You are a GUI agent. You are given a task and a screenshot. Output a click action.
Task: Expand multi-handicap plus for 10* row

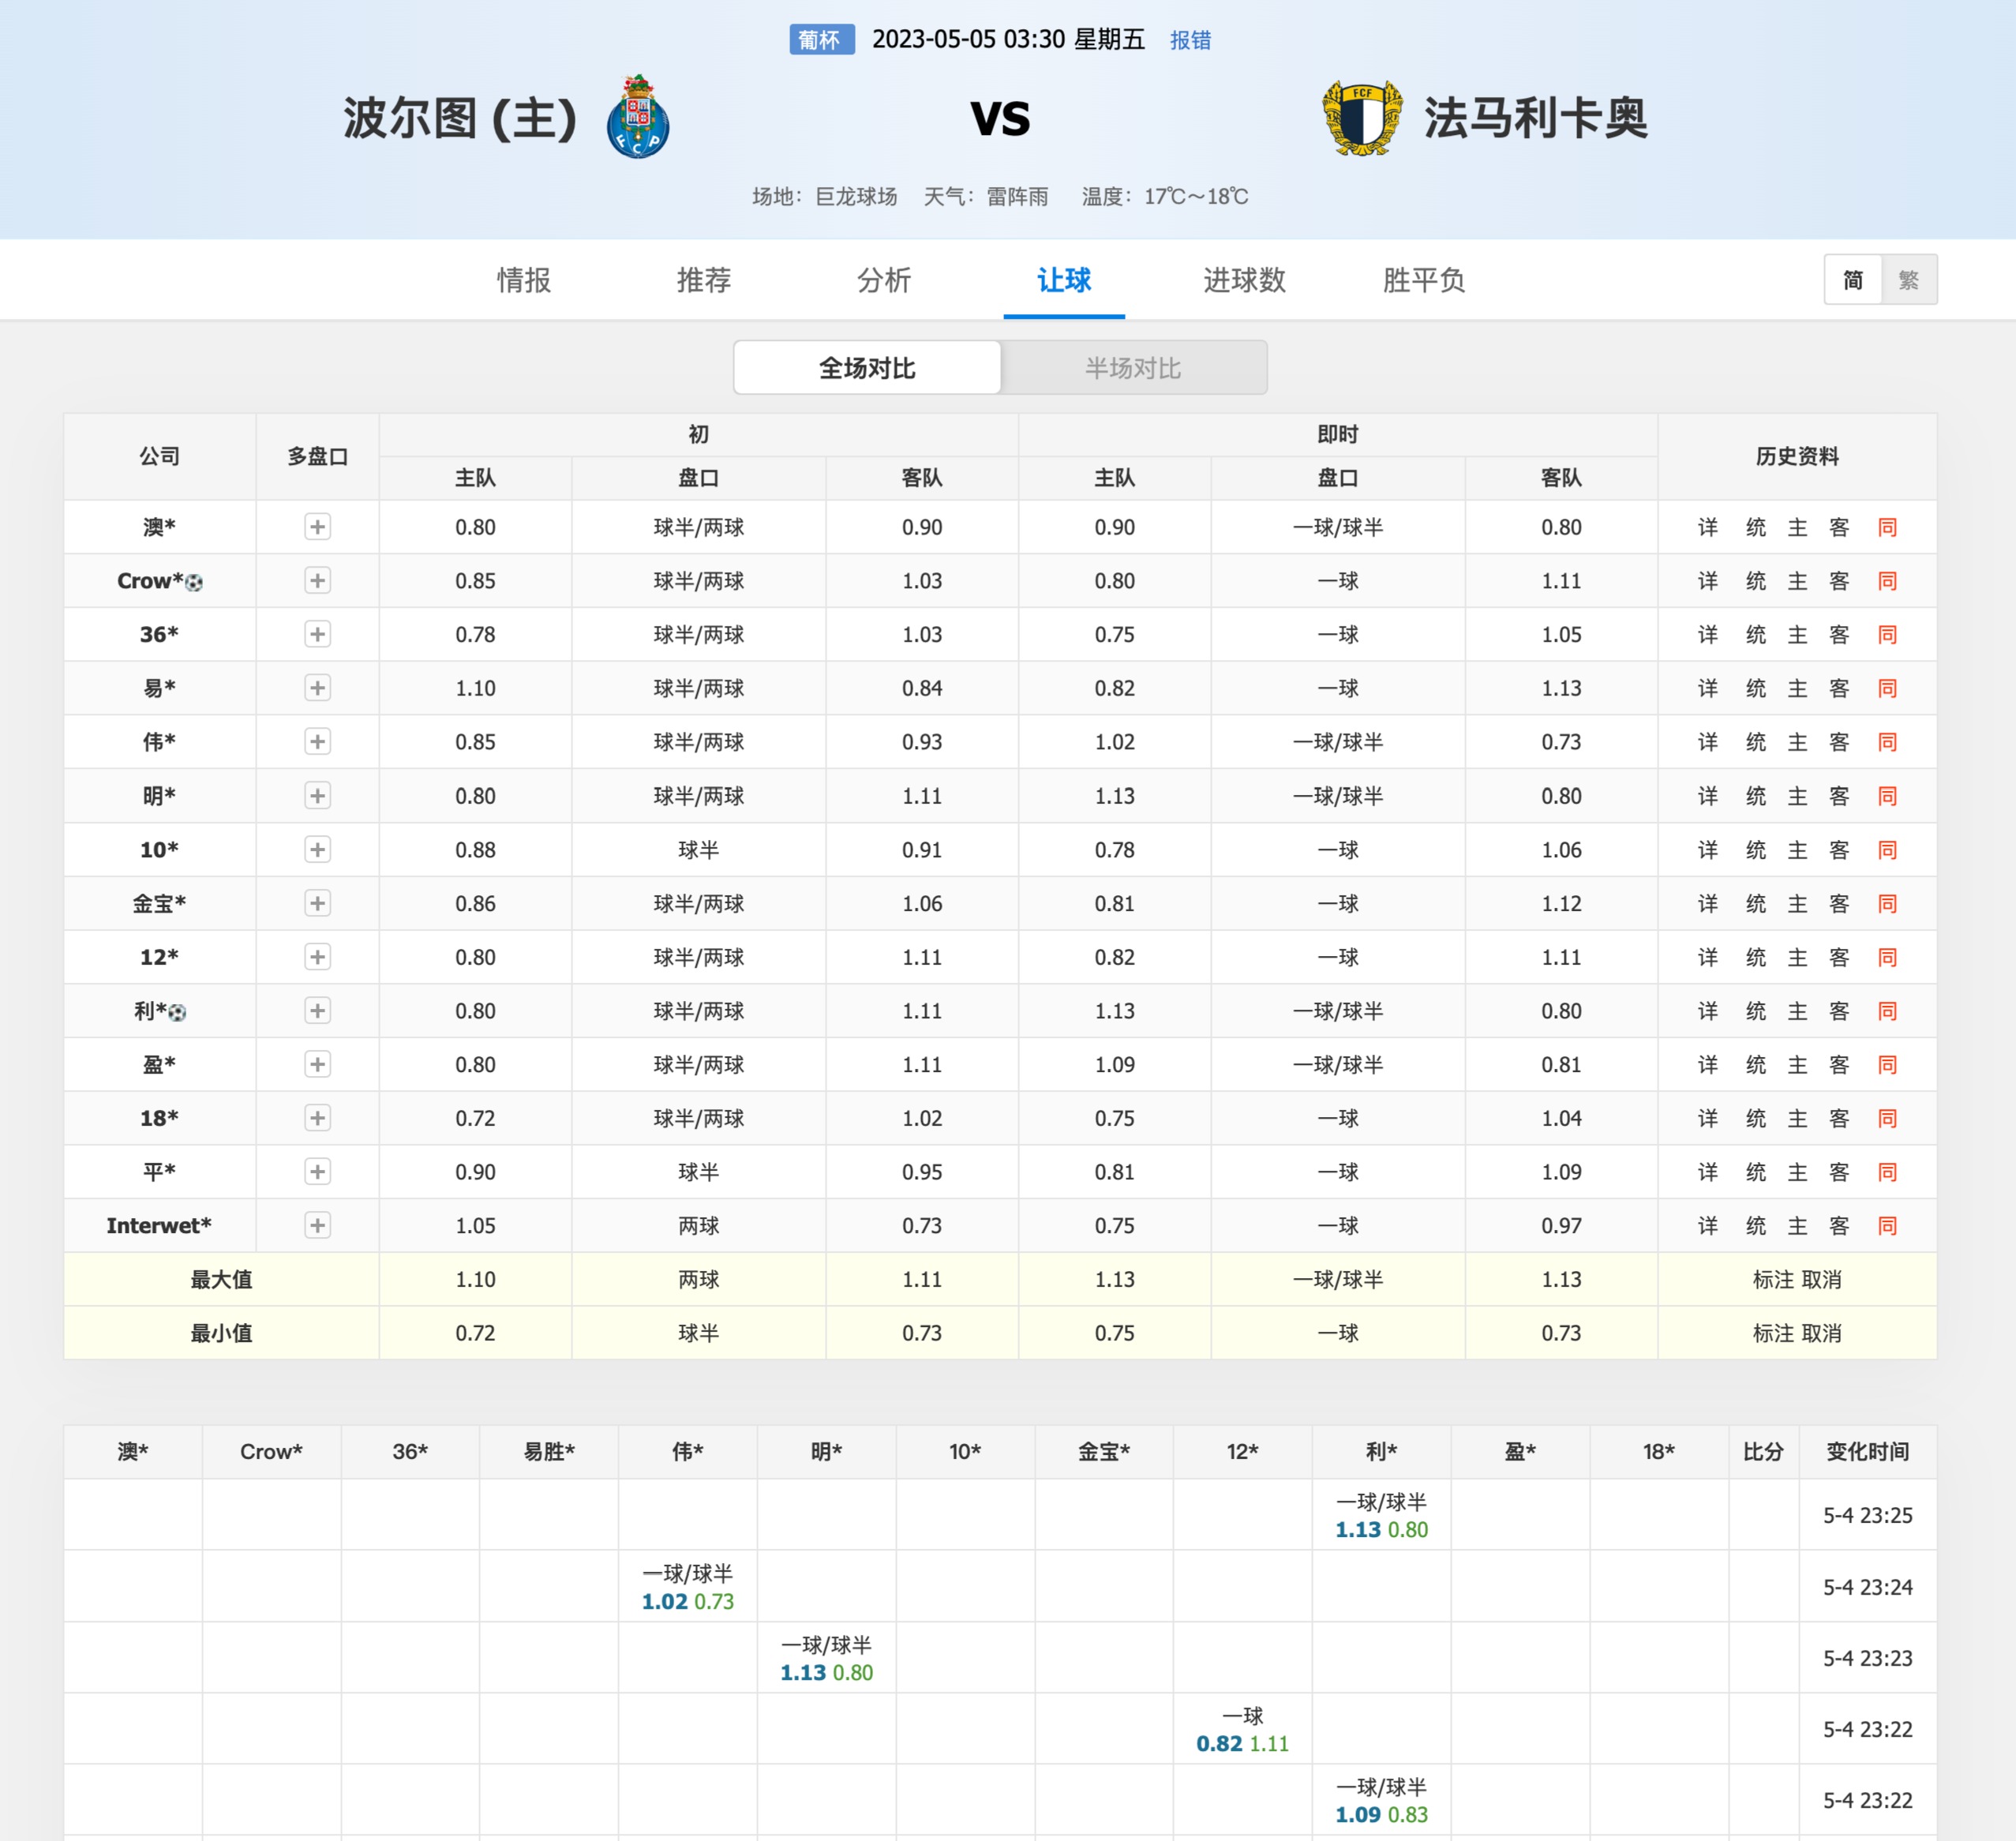317,850
